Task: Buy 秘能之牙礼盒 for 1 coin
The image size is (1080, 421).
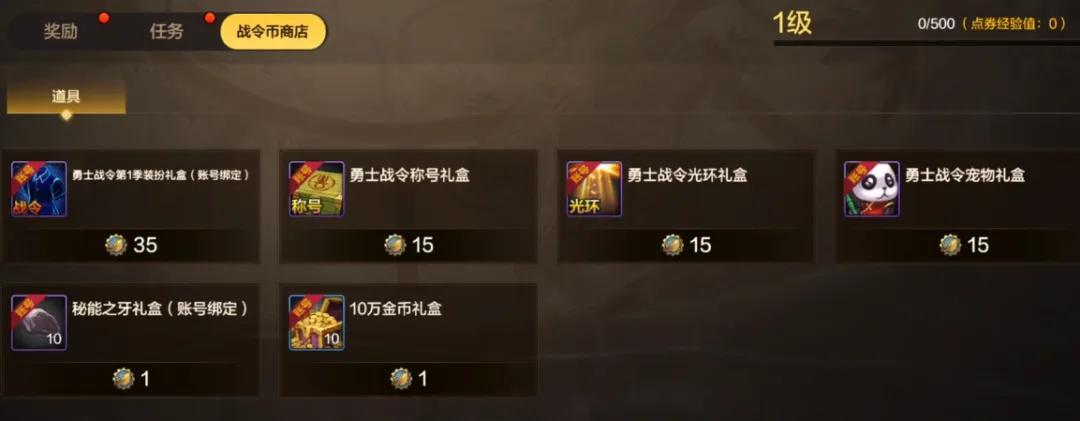Action: (x=131, y=378)
